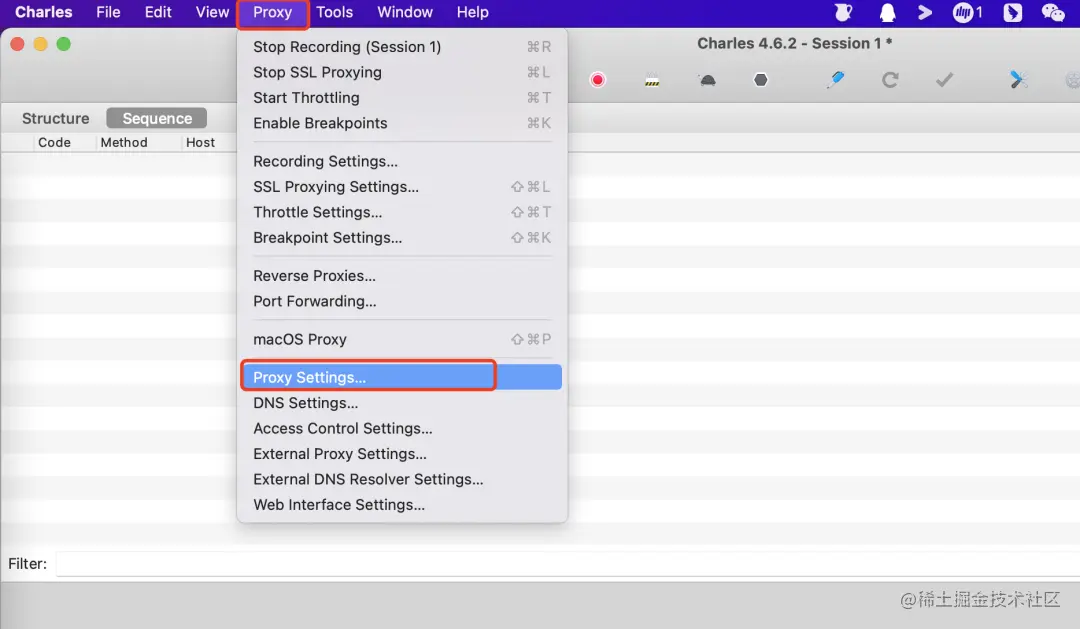Screen dimensions: 1080x629
Task: Open Web Interface Settings...
Action: tap(402, 505)
